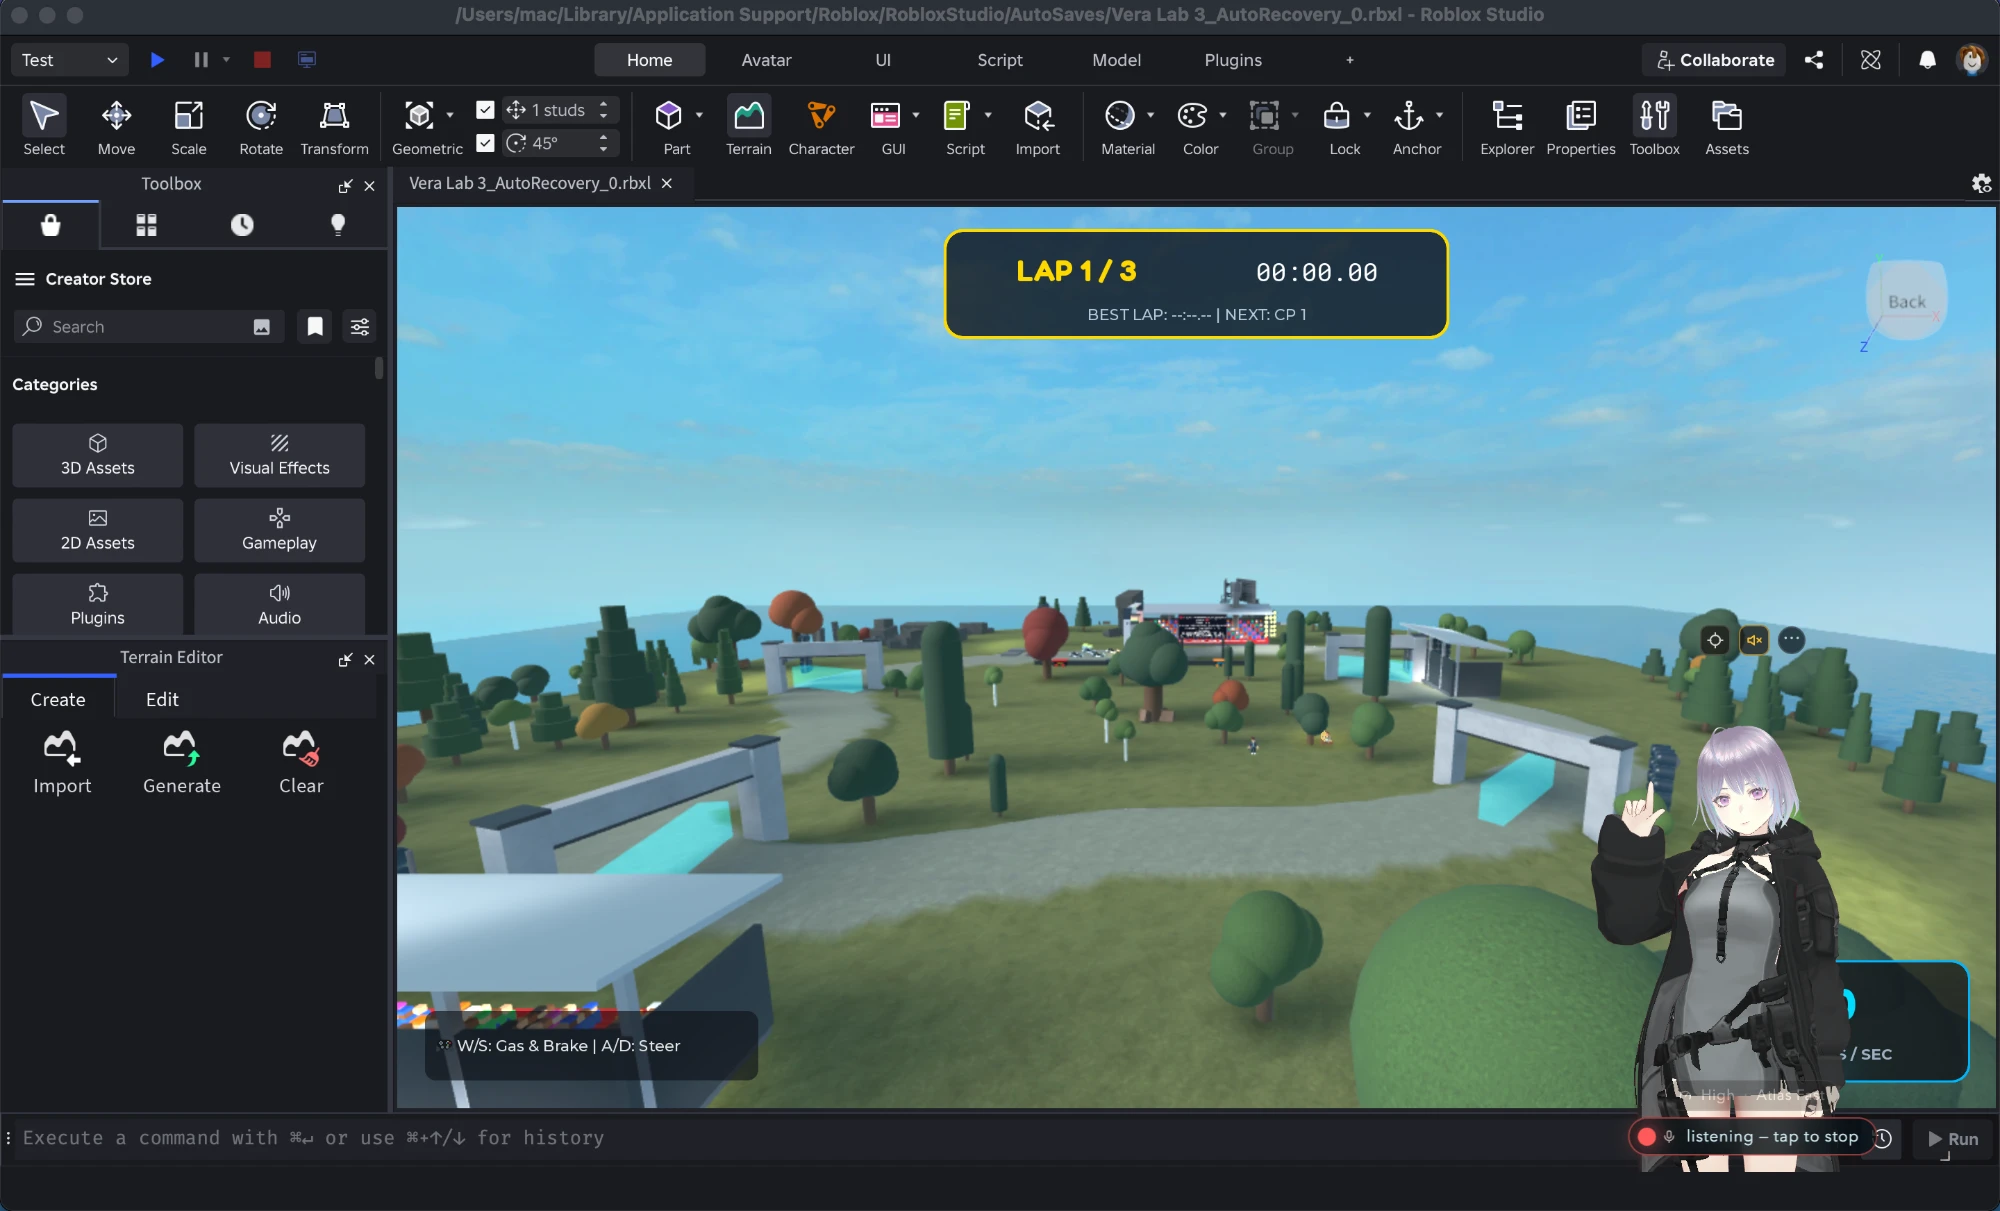
Task: Open the Visual Effects category
Action: [279, 455]
